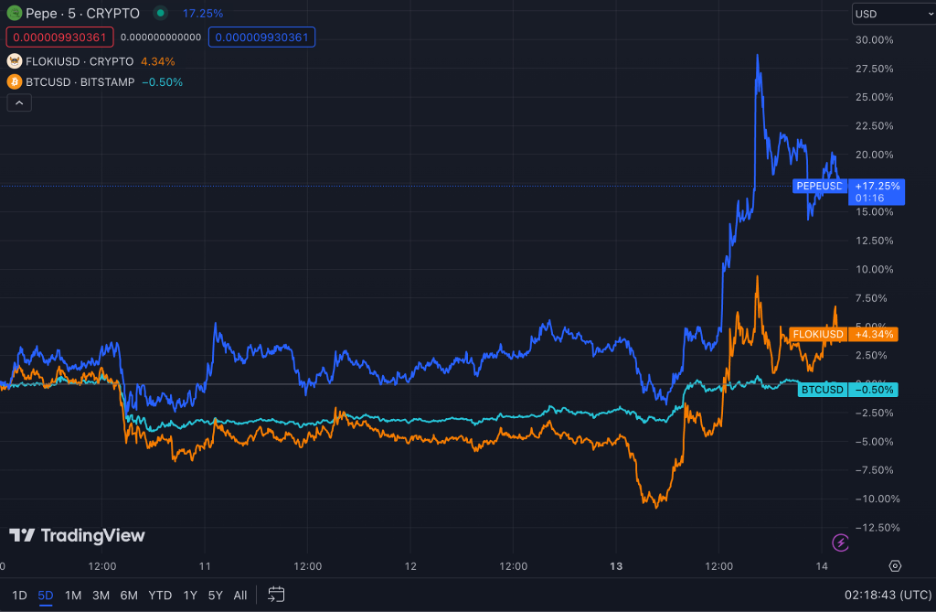The height and width of the screenshot is (612, 936).
Task: Show the All time range
Action: [240, 595]
